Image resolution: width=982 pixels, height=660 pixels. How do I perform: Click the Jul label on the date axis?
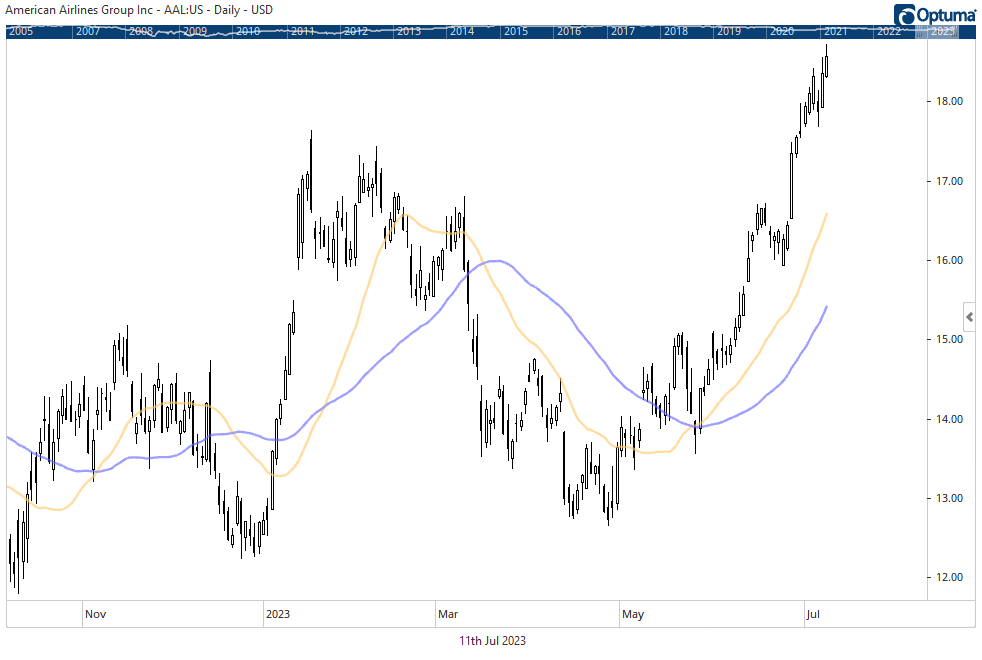point(813,614)
